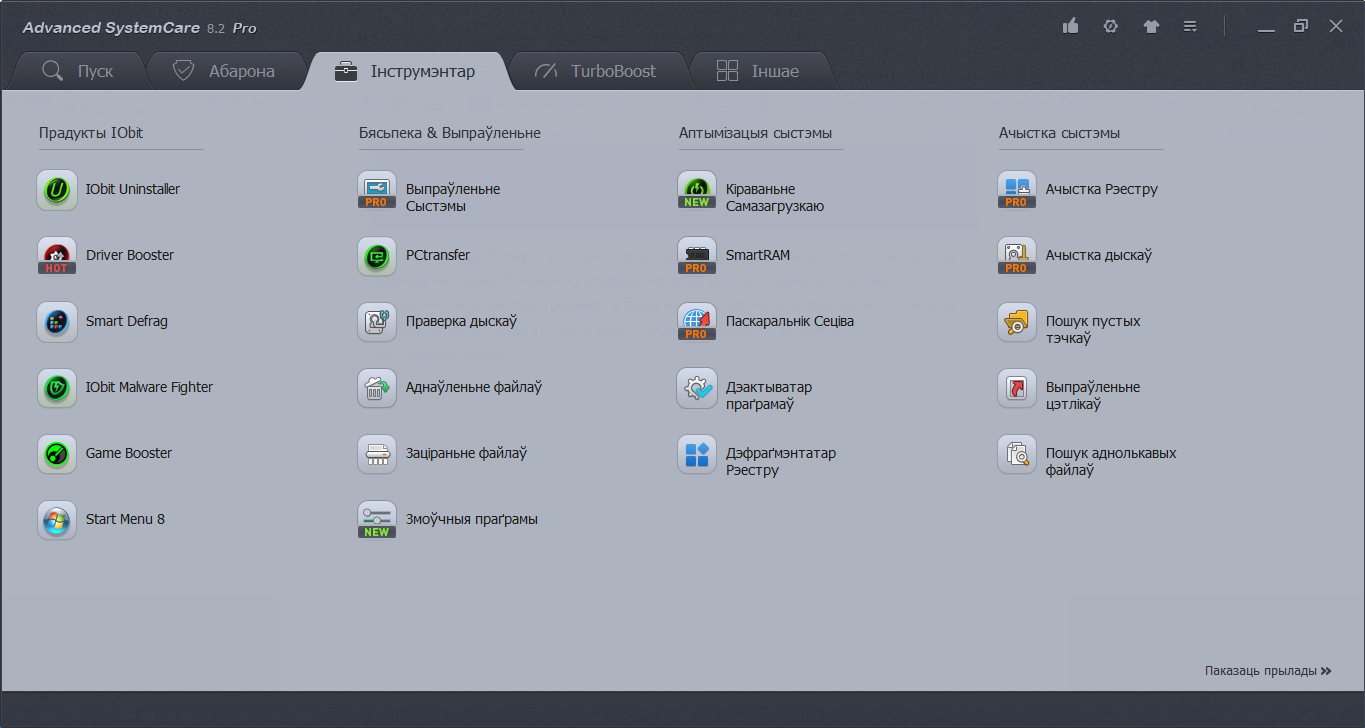This screenshot has height=728, width=1365.
Task: Click the skin T-shirt icon
Action: (x=1151, y=26)
